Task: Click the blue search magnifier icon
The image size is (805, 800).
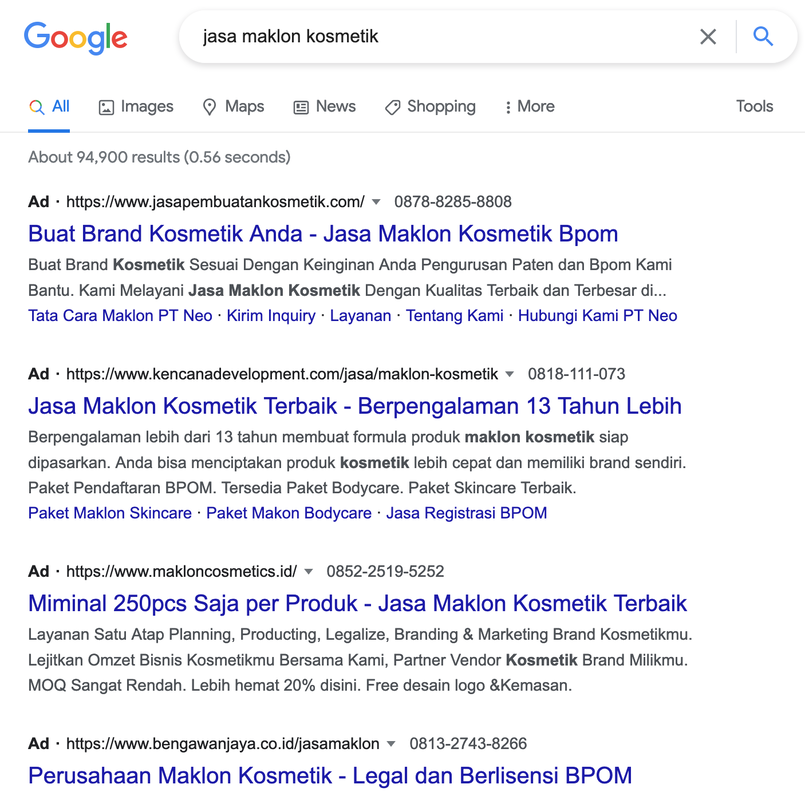Action: point(763,37)
